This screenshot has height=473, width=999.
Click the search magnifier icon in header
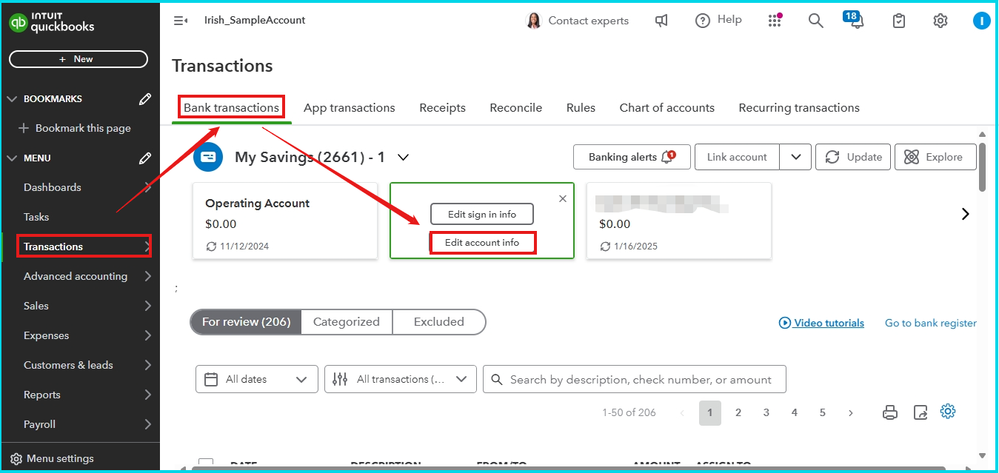tap(816, 21)
